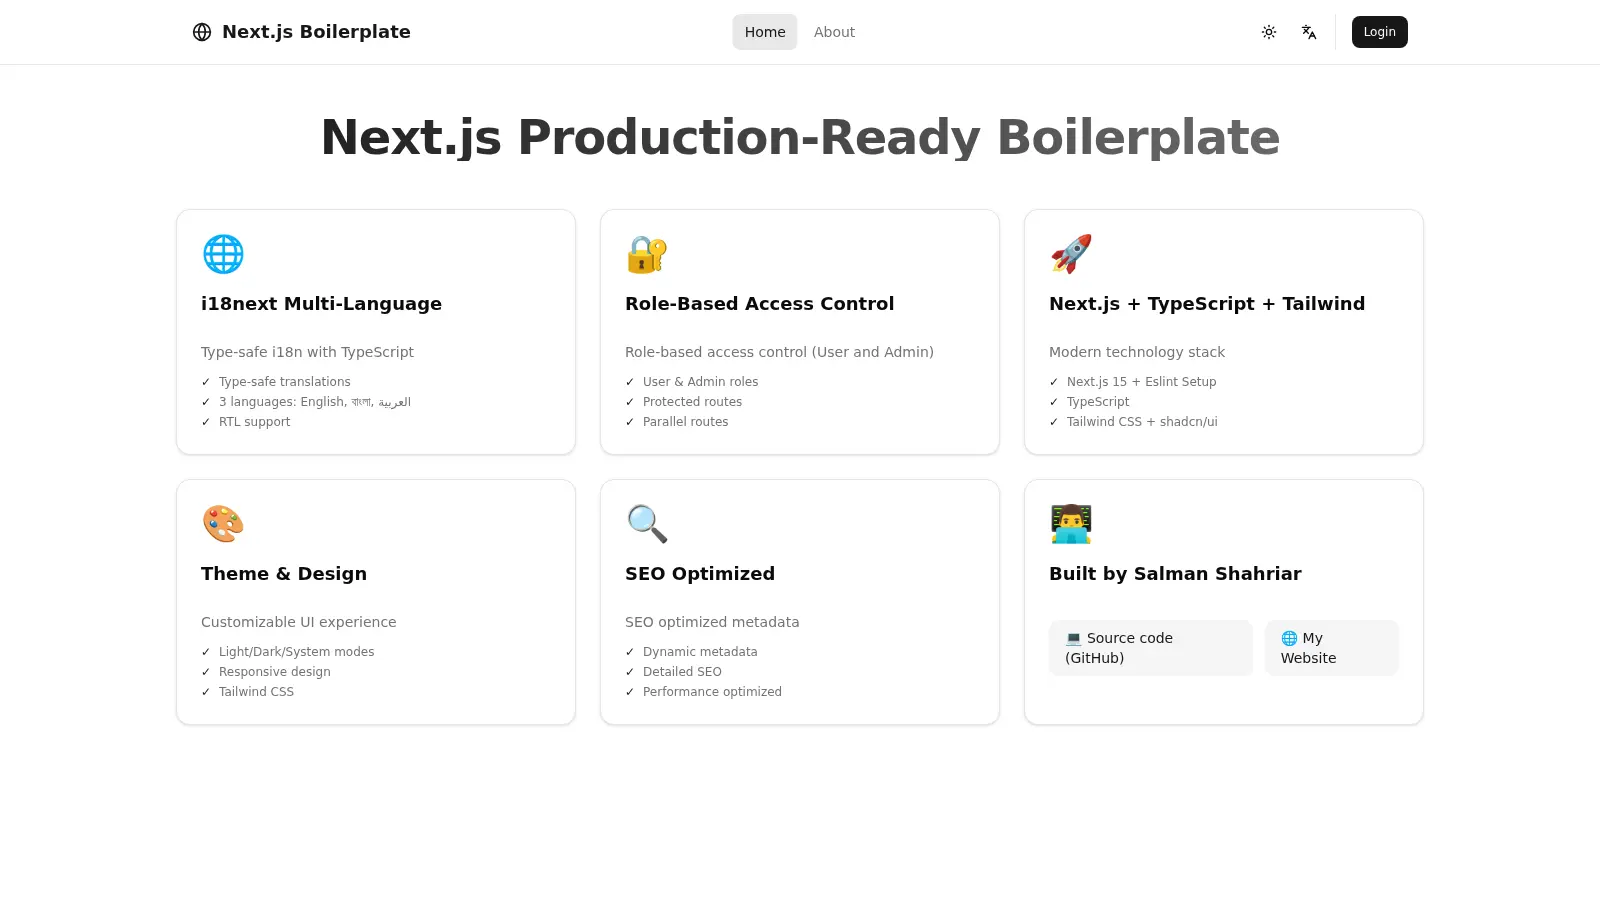
Task: Click 'Light/Dark/System modes' item
Action: point(297,652)
